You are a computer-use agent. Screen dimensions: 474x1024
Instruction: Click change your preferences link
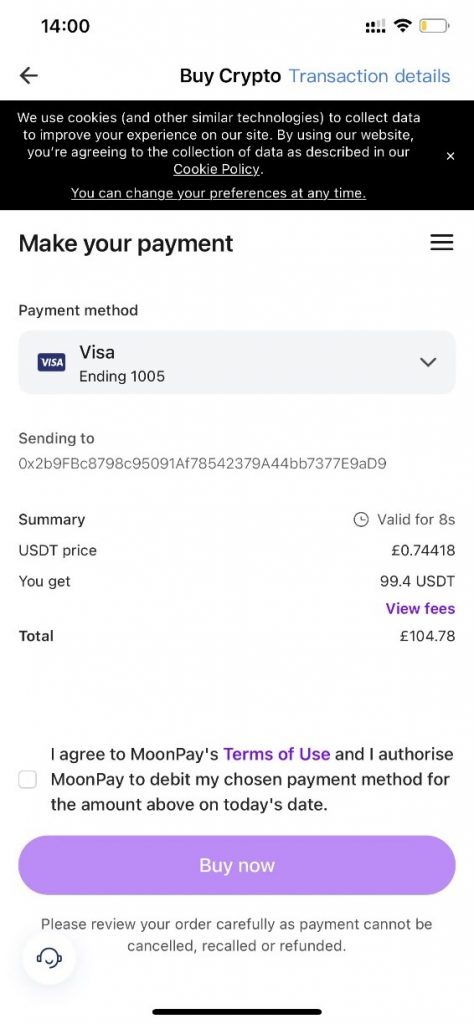[218, 193]
